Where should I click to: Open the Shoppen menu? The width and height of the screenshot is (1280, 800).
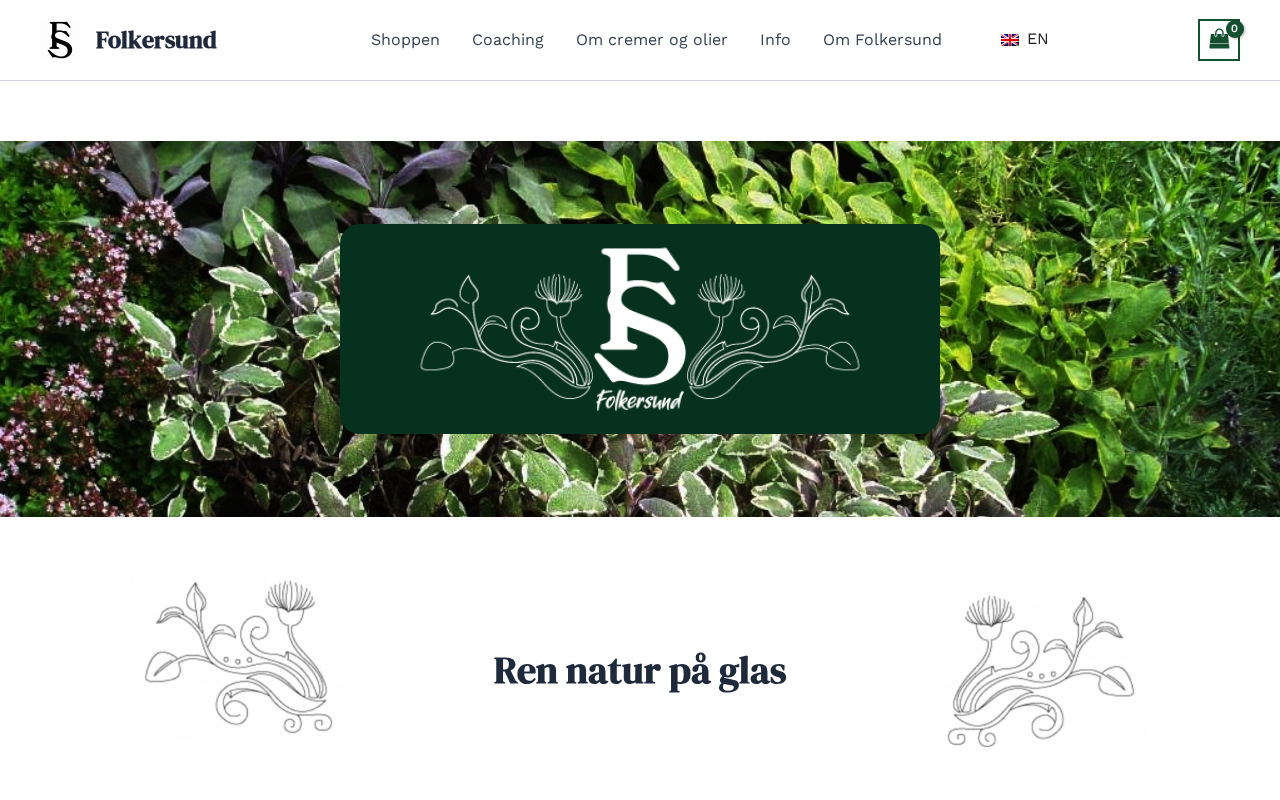click(x=405, y=40)
